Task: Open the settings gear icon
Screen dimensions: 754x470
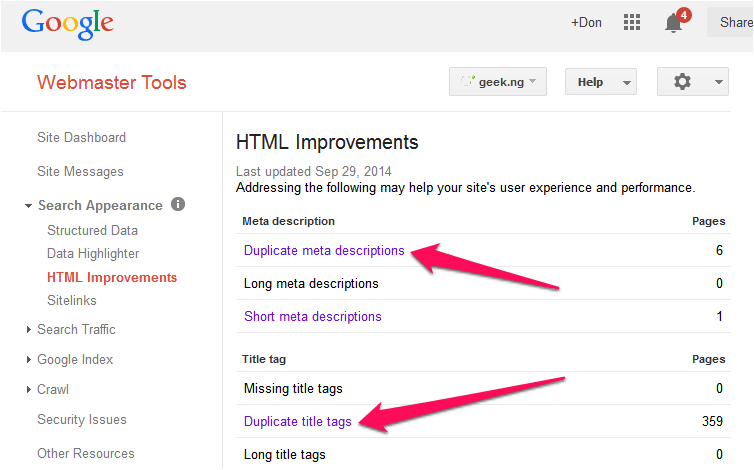Action: tap(692, 82)
